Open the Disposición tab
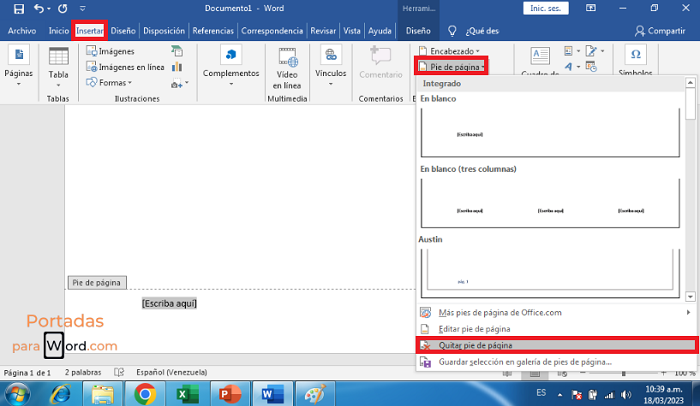Viewport: 700px width, 406px height. pyautogui.click(x=164, y=31)
